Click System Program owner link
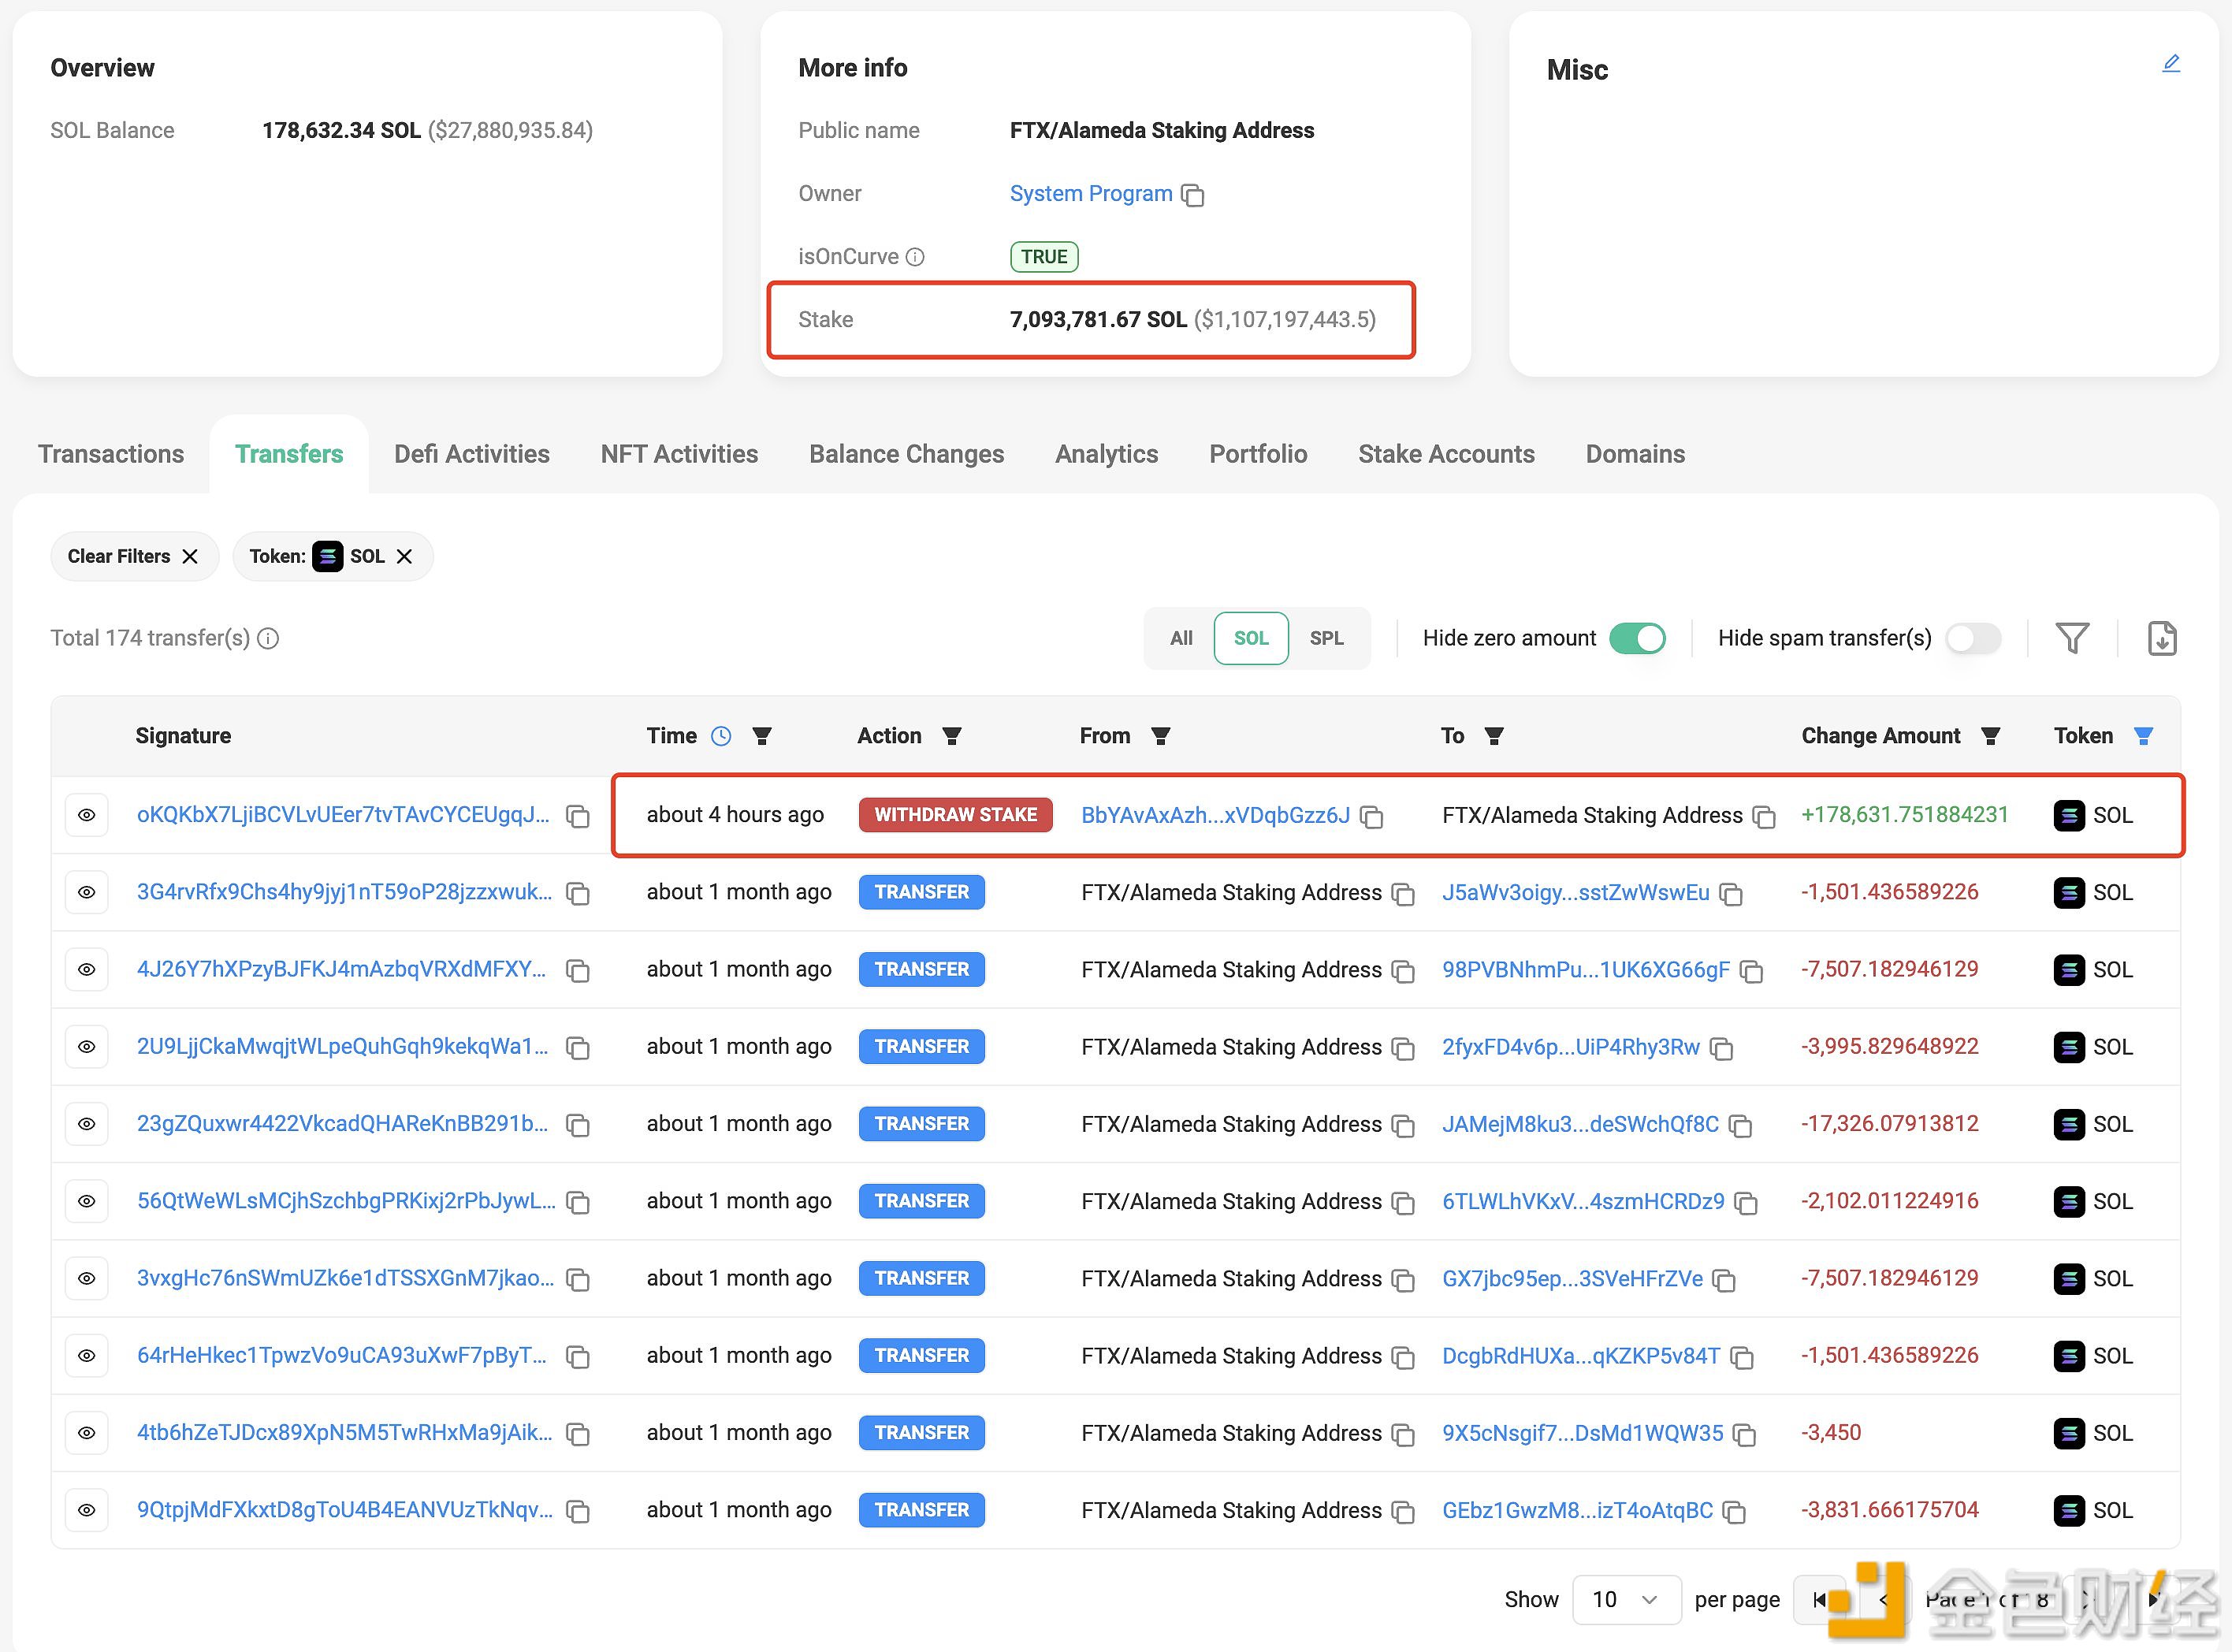Viewport: 2232px width, 1652px height. [1090, 192]
